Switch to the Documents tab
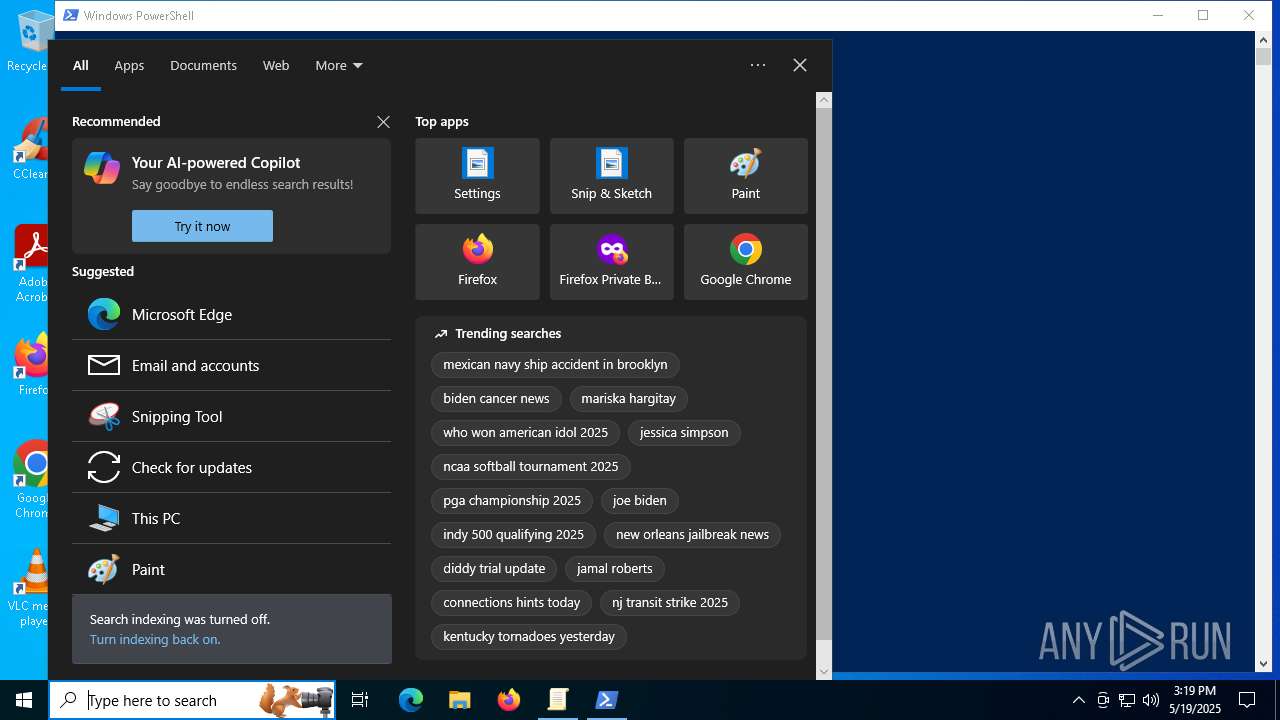The height and width of the screenshot is (720, 1280). point(203,65)
